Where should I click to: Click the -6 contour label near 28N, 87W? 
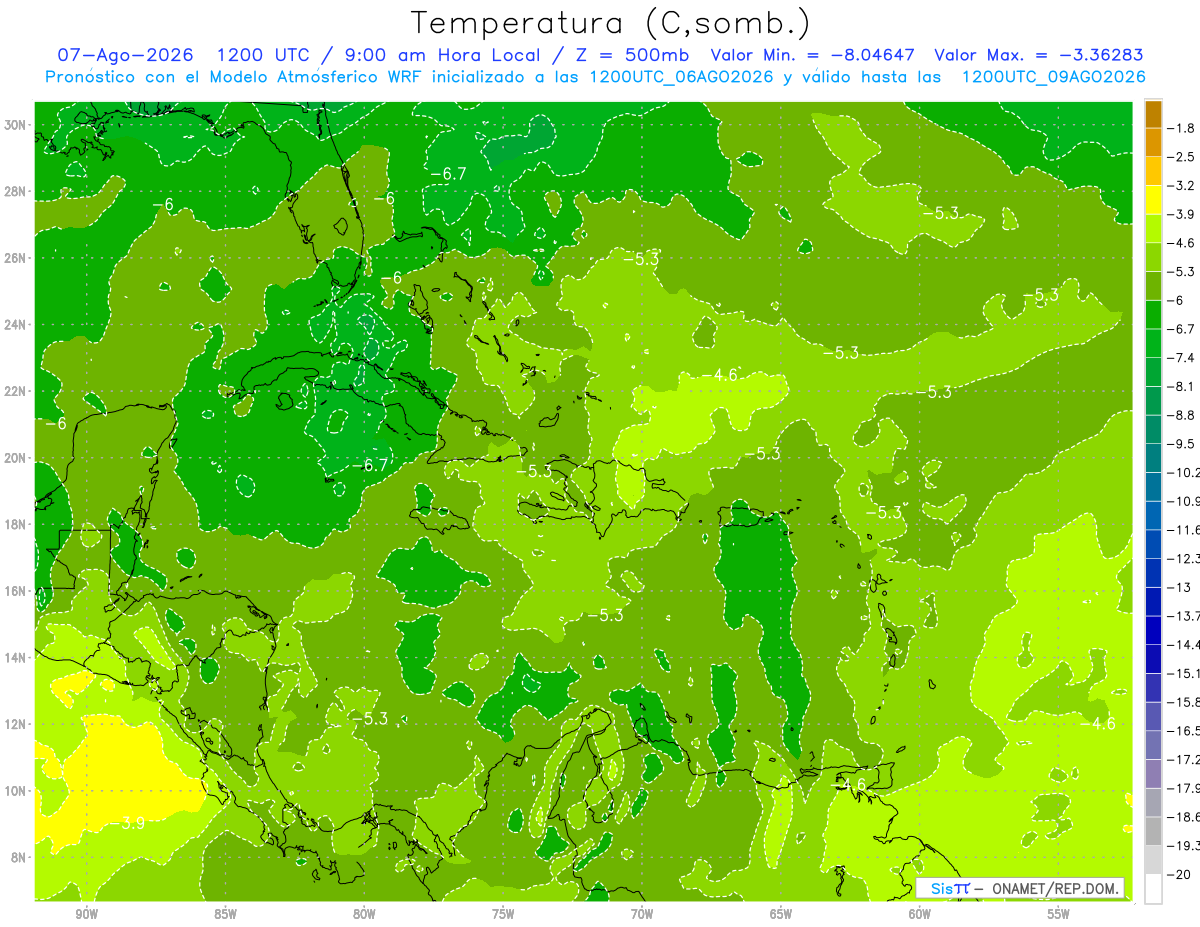tap(163, 204)
